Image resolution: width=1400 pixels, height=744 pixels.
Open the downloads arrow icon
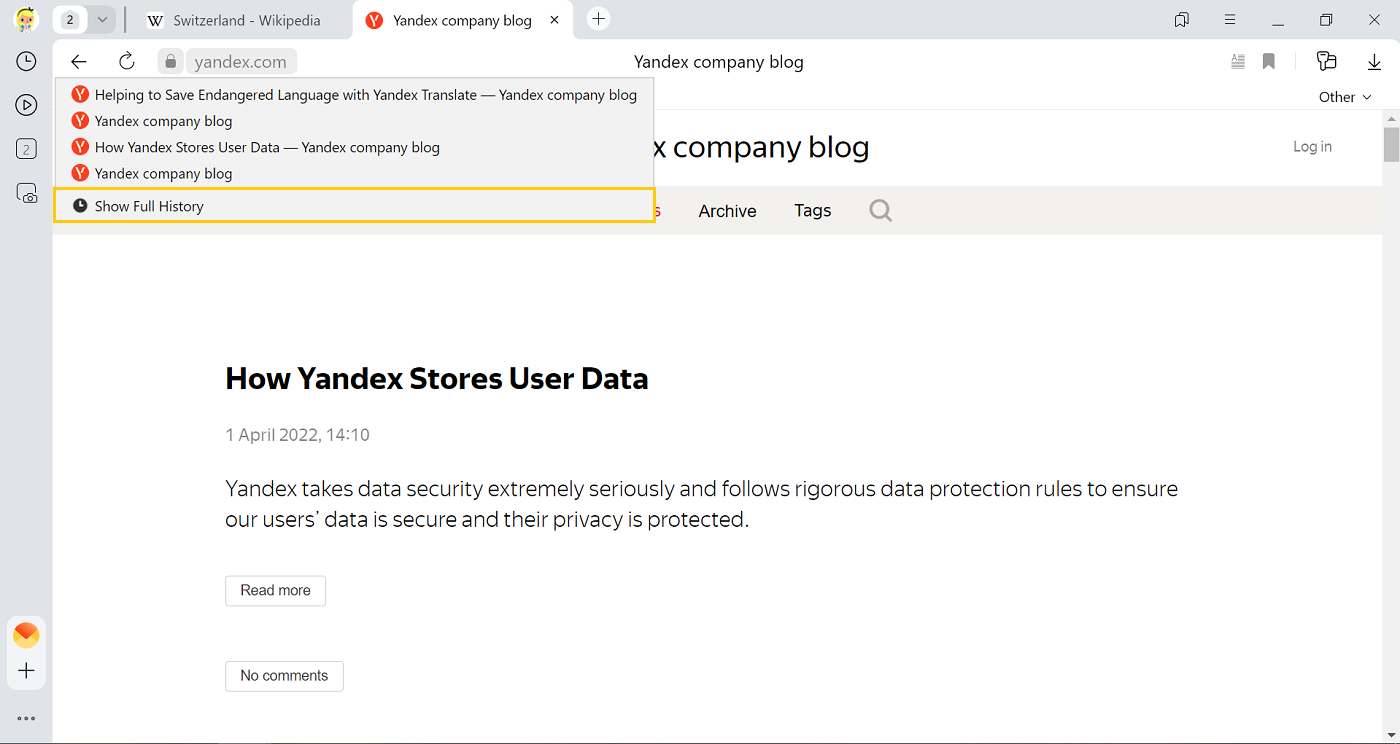pos(1374,62)
